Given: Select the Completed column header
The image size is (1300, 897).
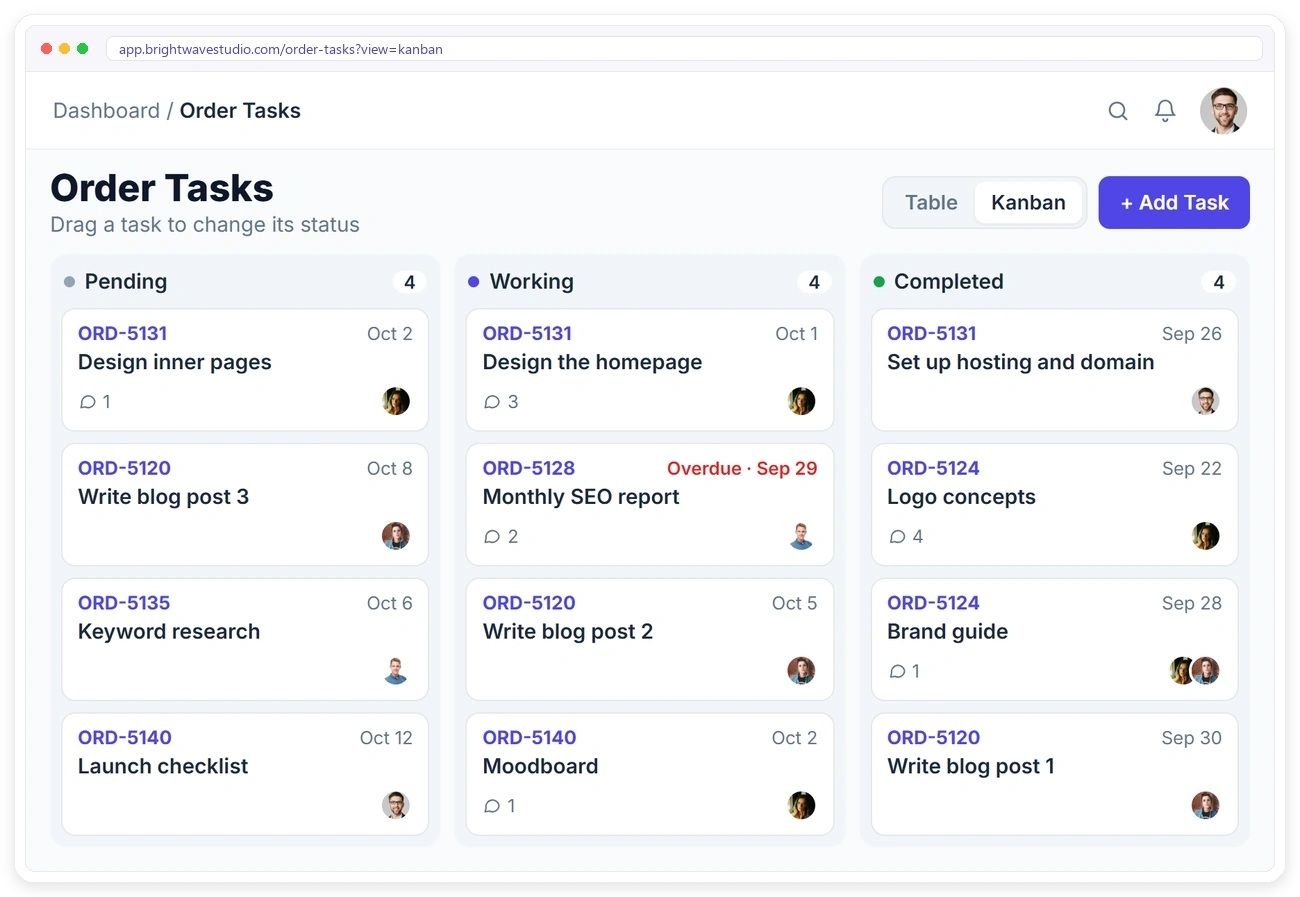Looking at the screenshot, I should (1055, 282).
